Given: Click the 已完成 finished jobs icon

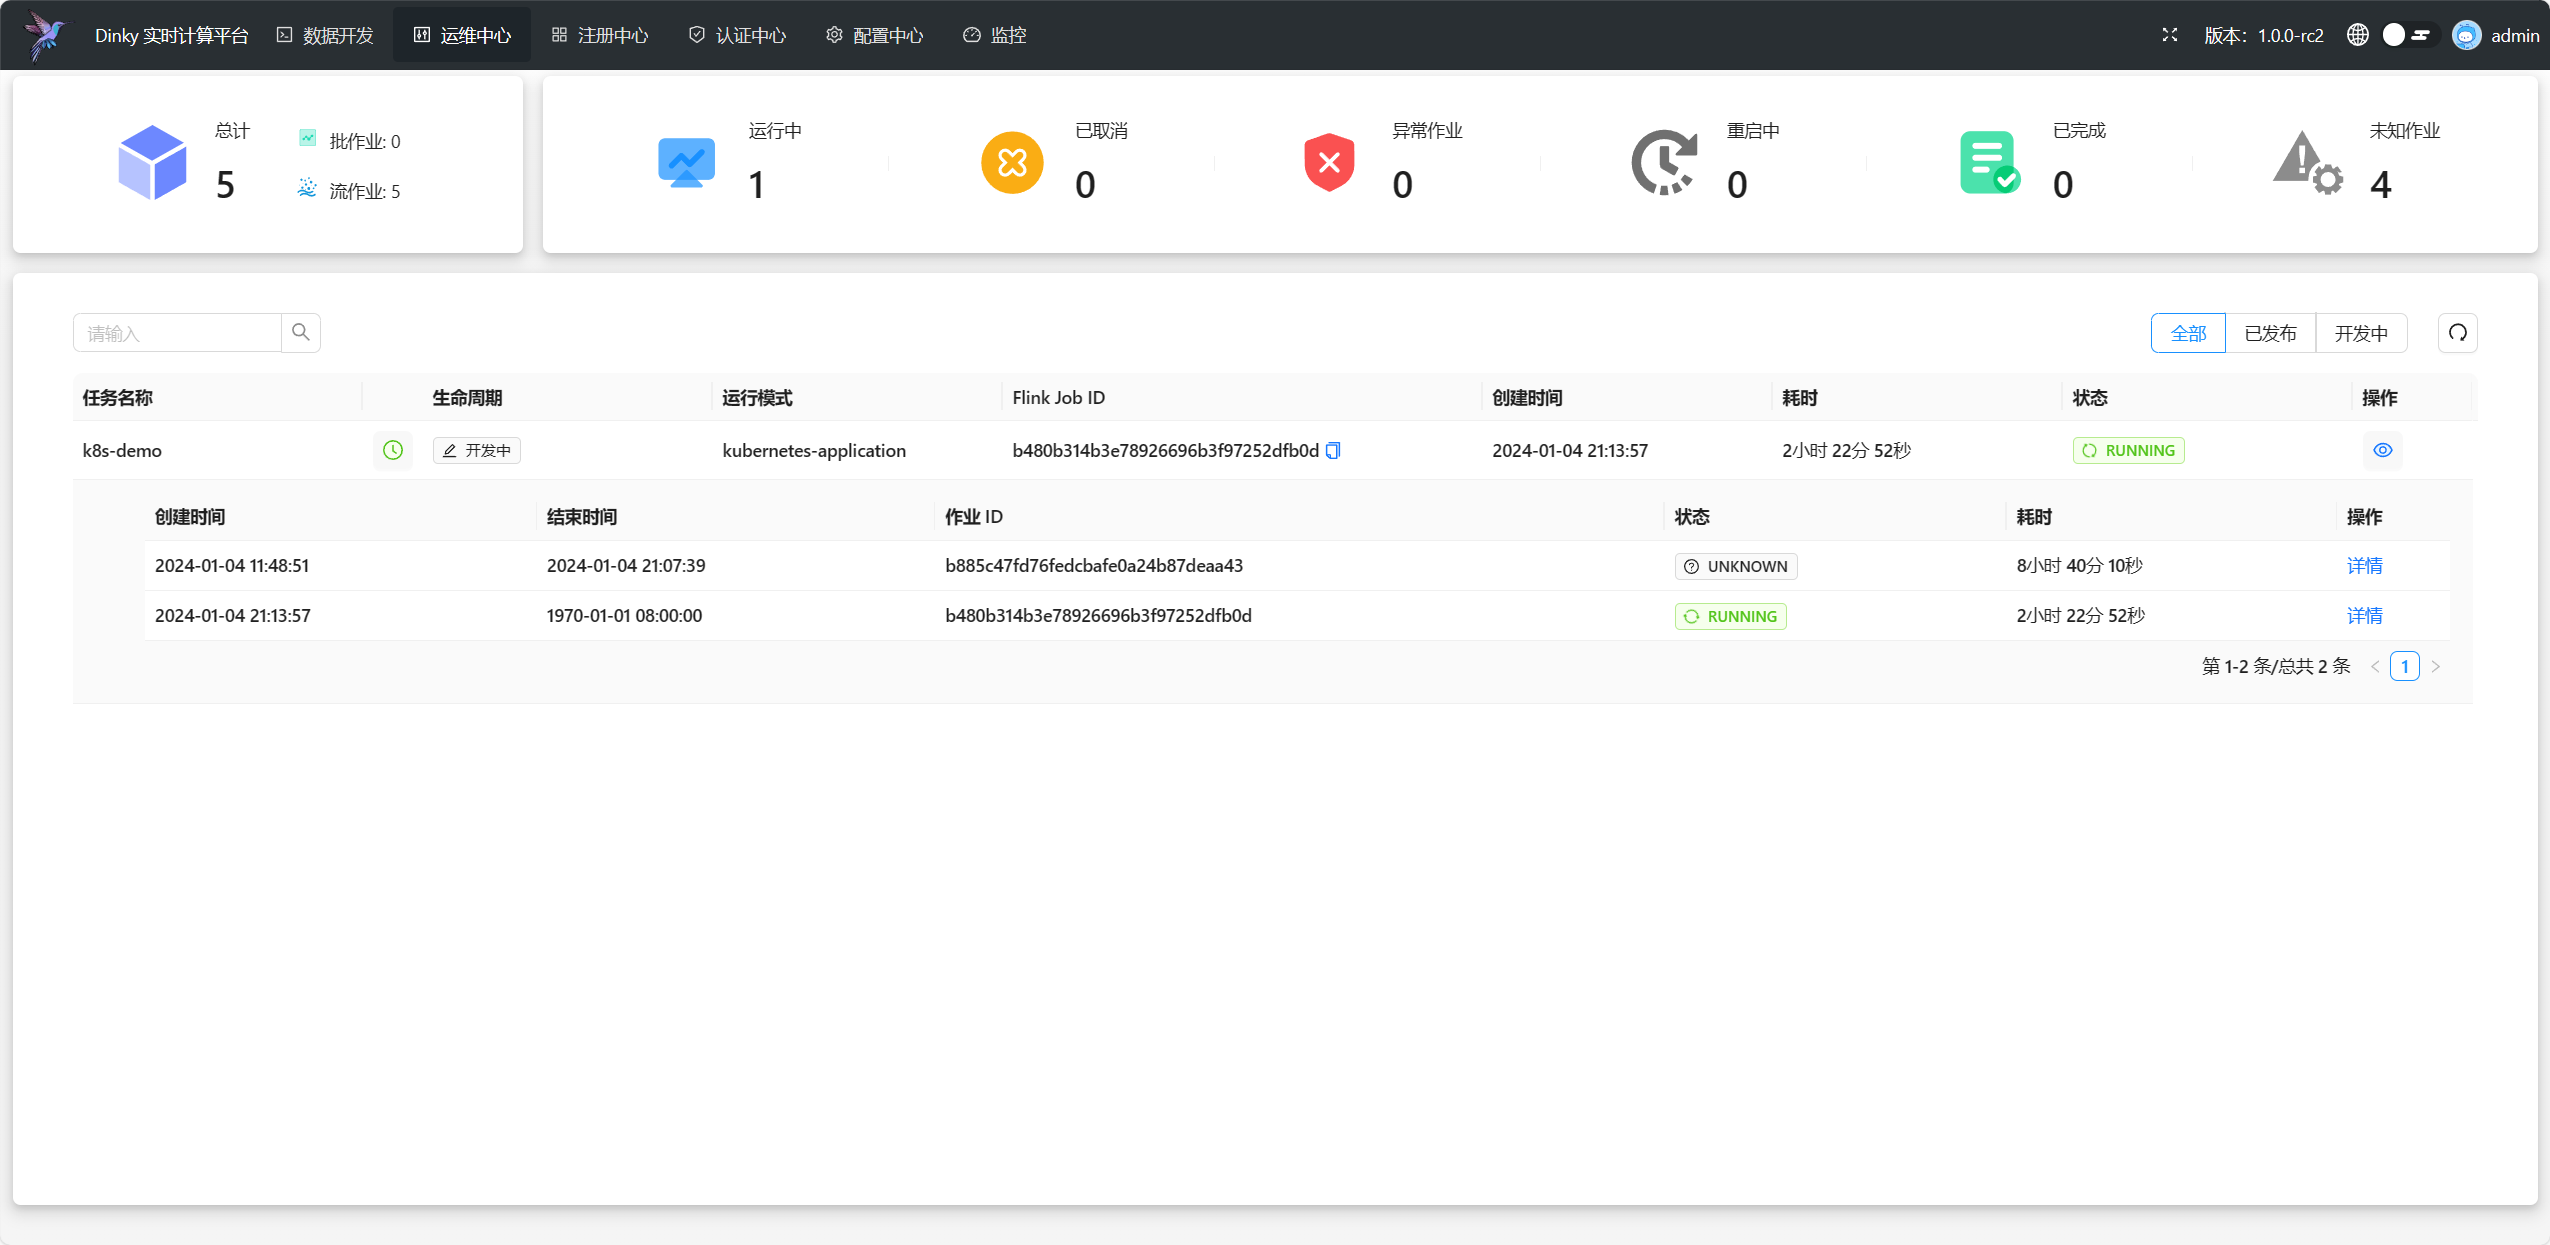Looking at the screenshot, I should click(x=1990, y=162).
